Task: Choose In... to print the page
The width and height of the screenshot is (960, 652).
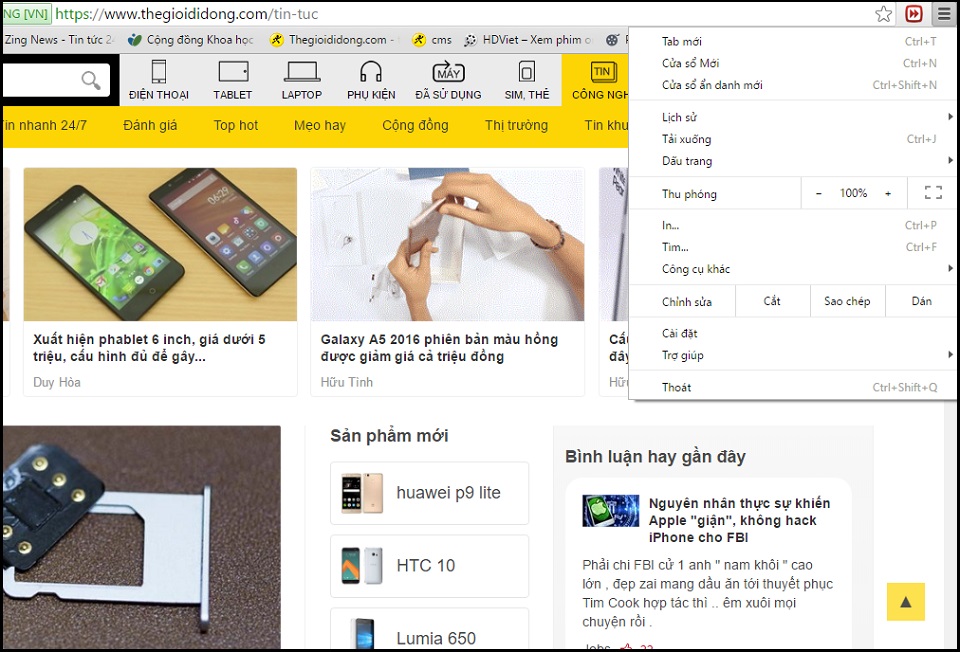Action: (x=793, y=225)
